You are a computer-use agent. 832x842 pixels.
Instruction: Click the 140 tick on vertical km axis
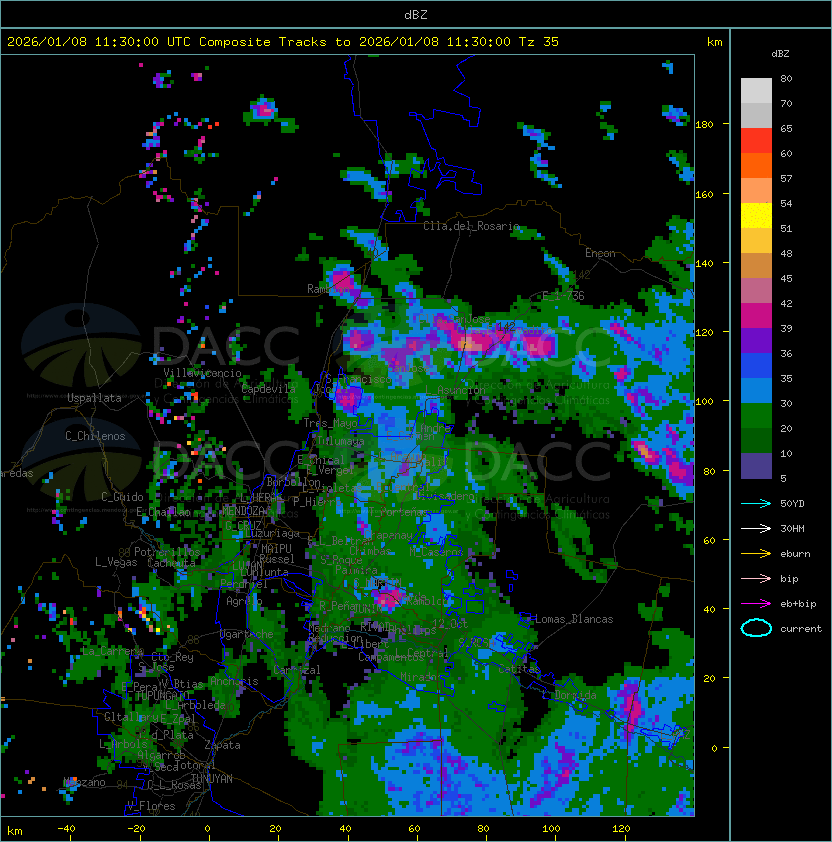(704, 264)
